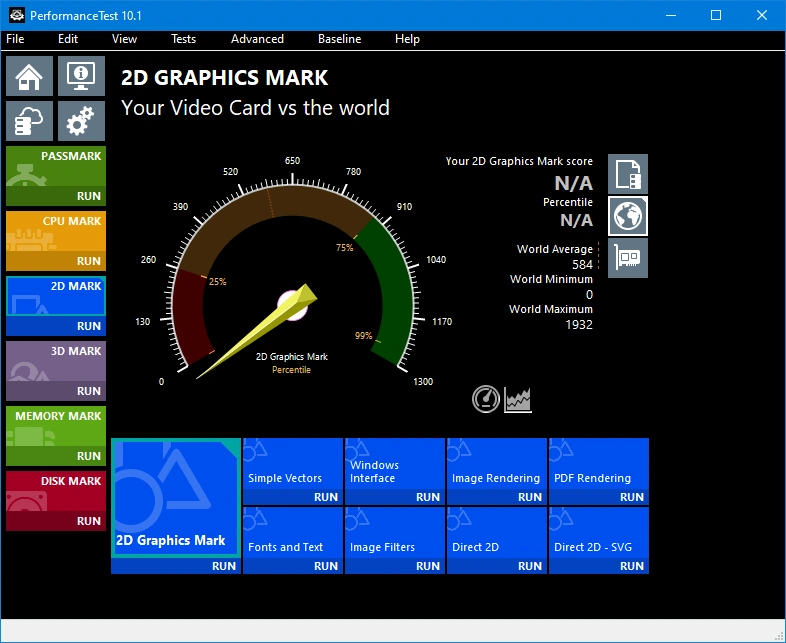Go to the Home screen icon
The image size is (786, 643).
[29, 76]
